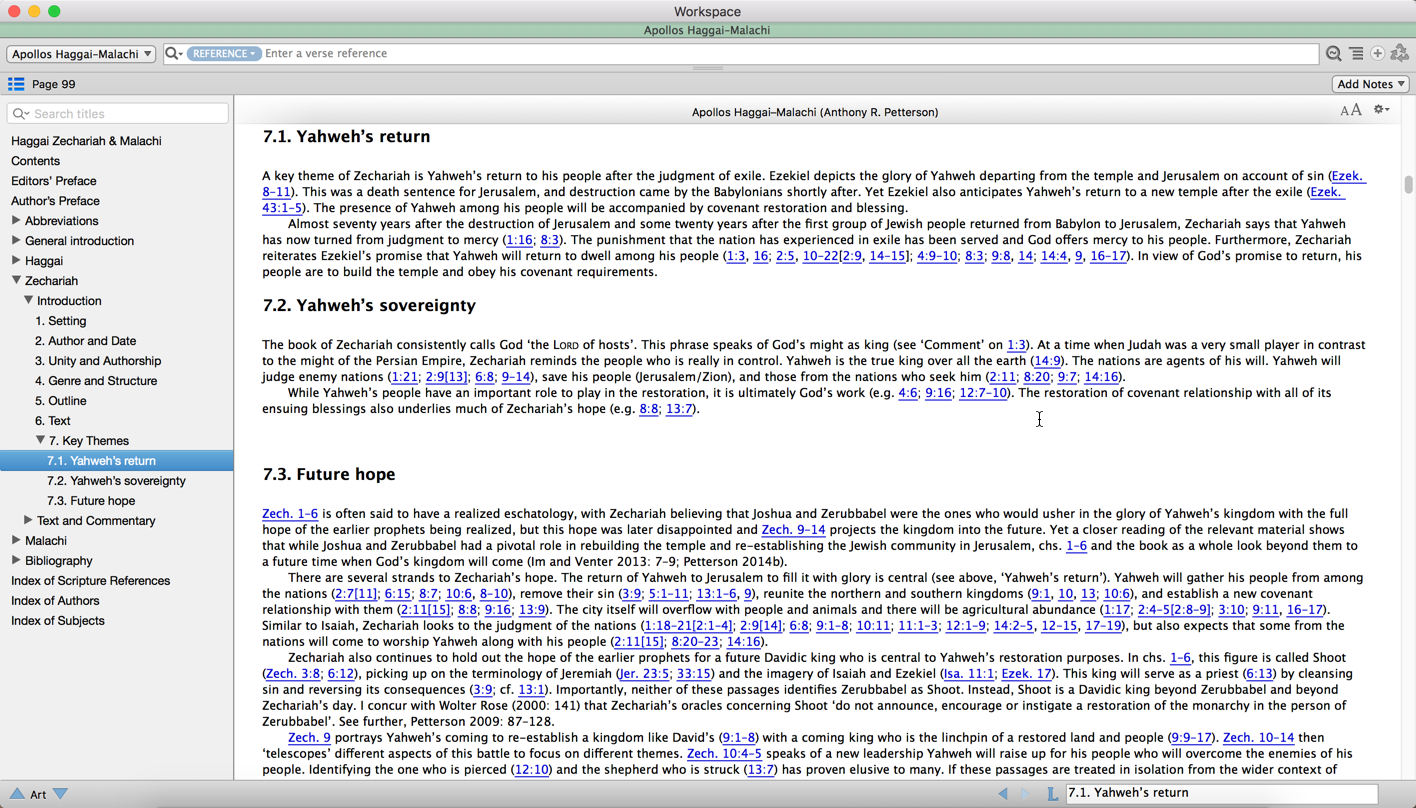
Task: Click the circled plus icon
Action: pyautogui.click(x=1378, y=54)
